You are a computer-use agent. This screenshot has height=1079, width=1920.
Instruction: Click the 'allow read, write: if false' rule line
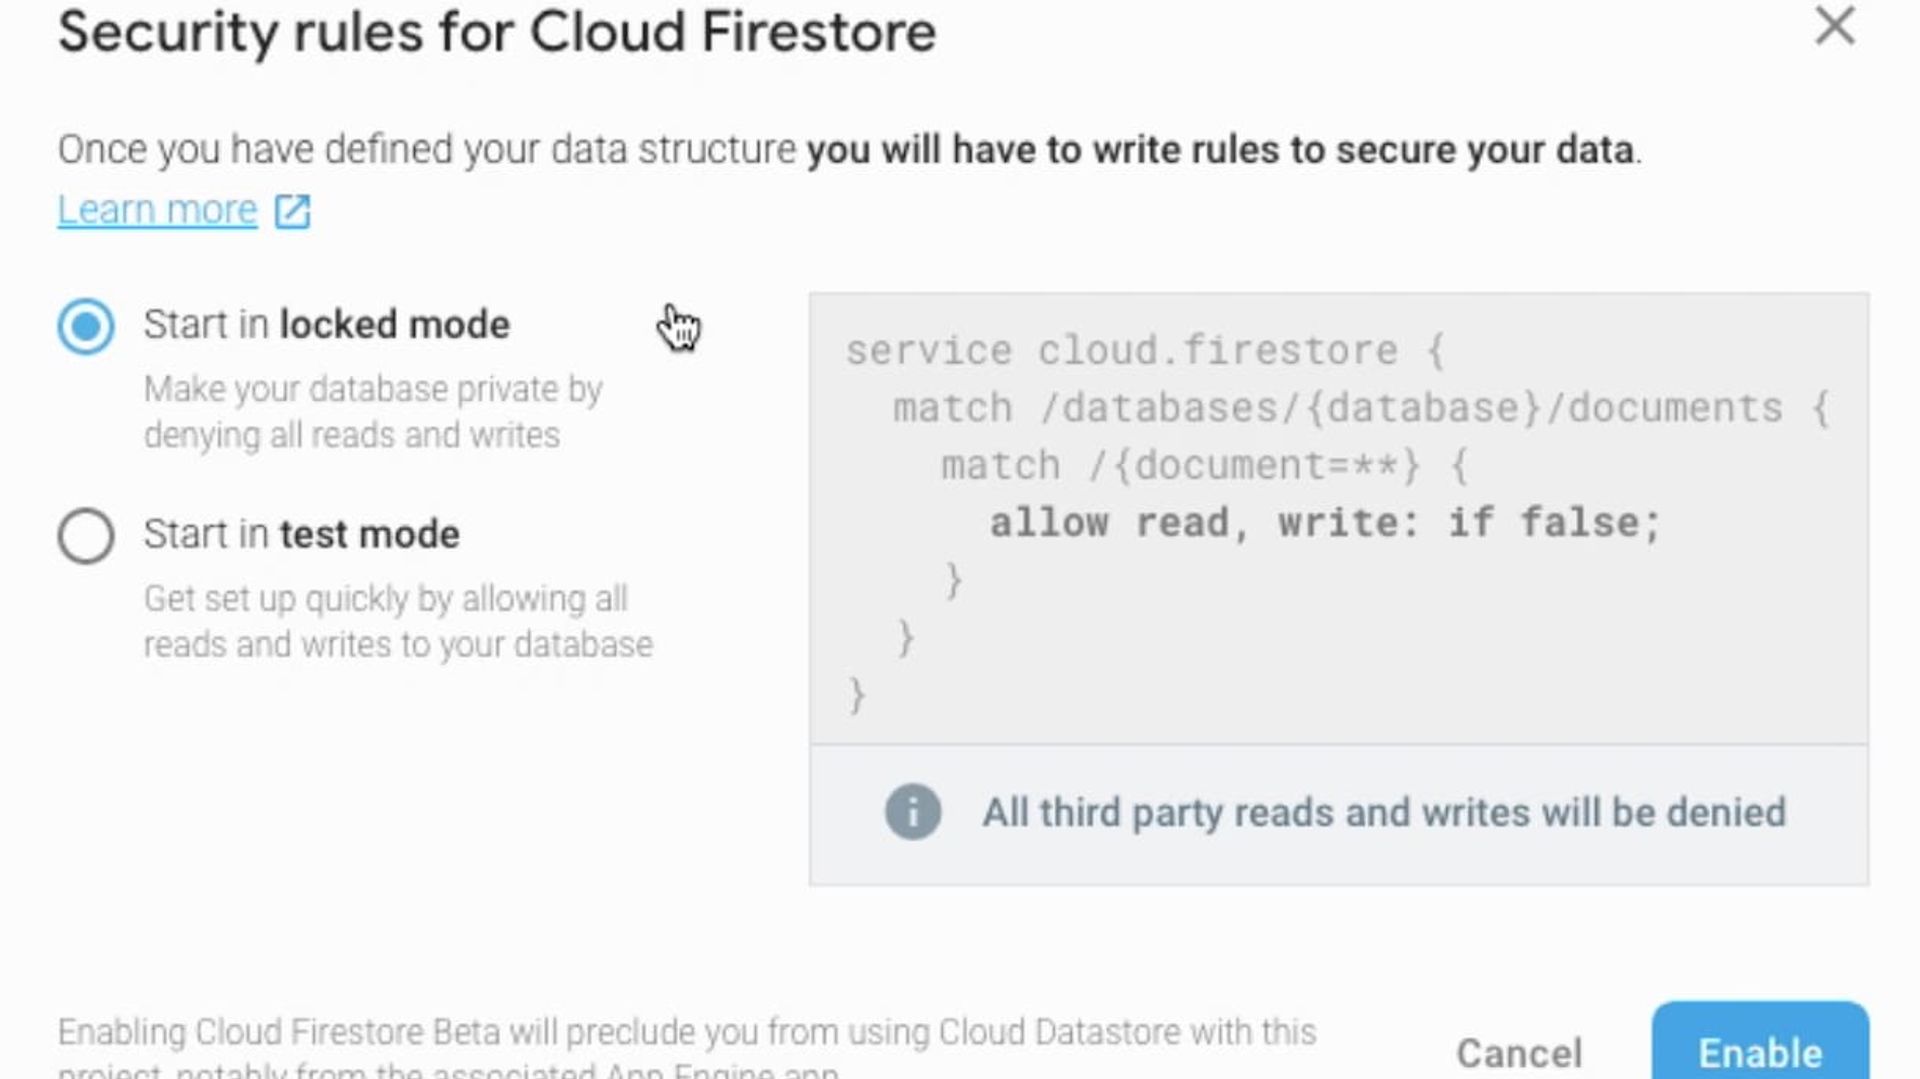click(1324, 523)
